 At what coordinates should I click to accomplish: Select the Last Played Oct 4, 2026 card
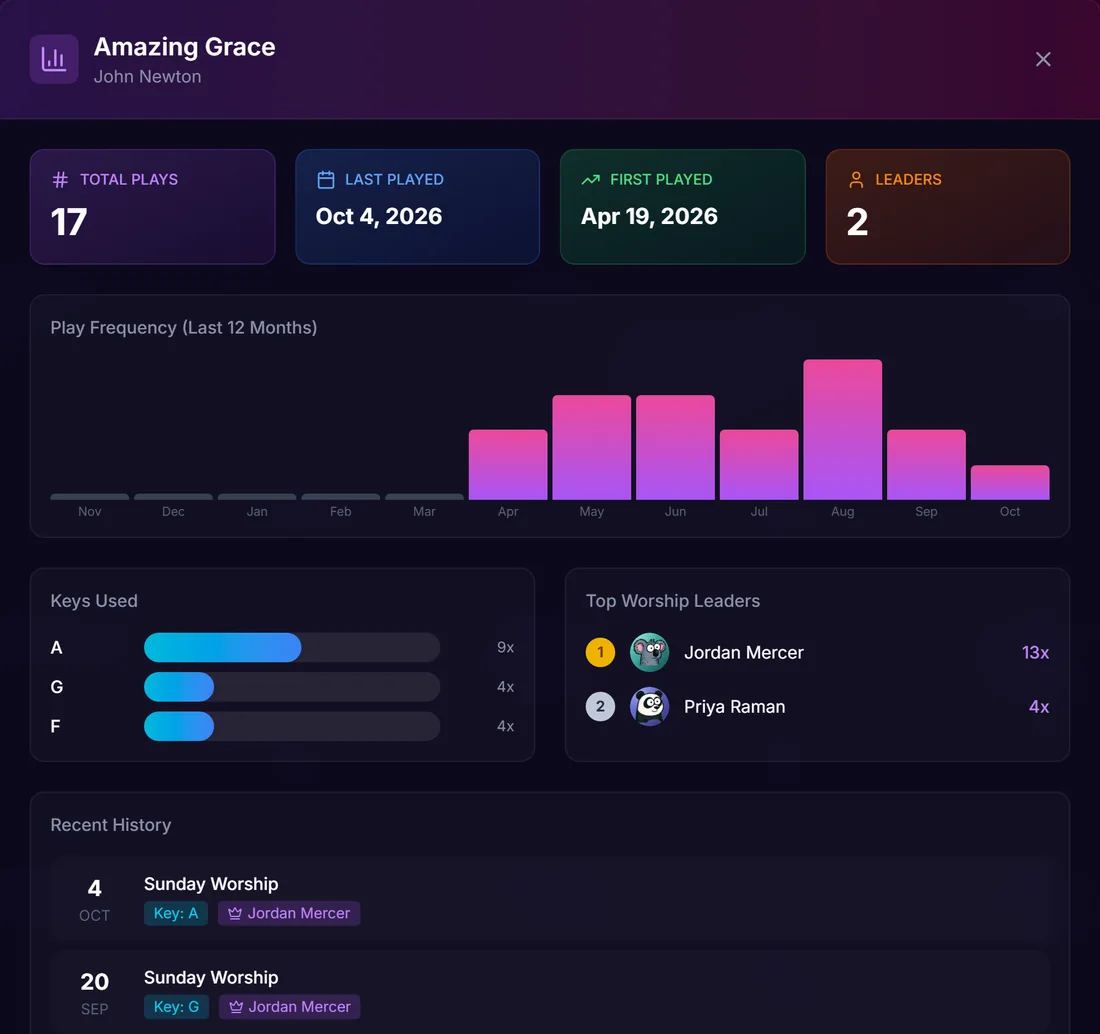tap(417, 207)
